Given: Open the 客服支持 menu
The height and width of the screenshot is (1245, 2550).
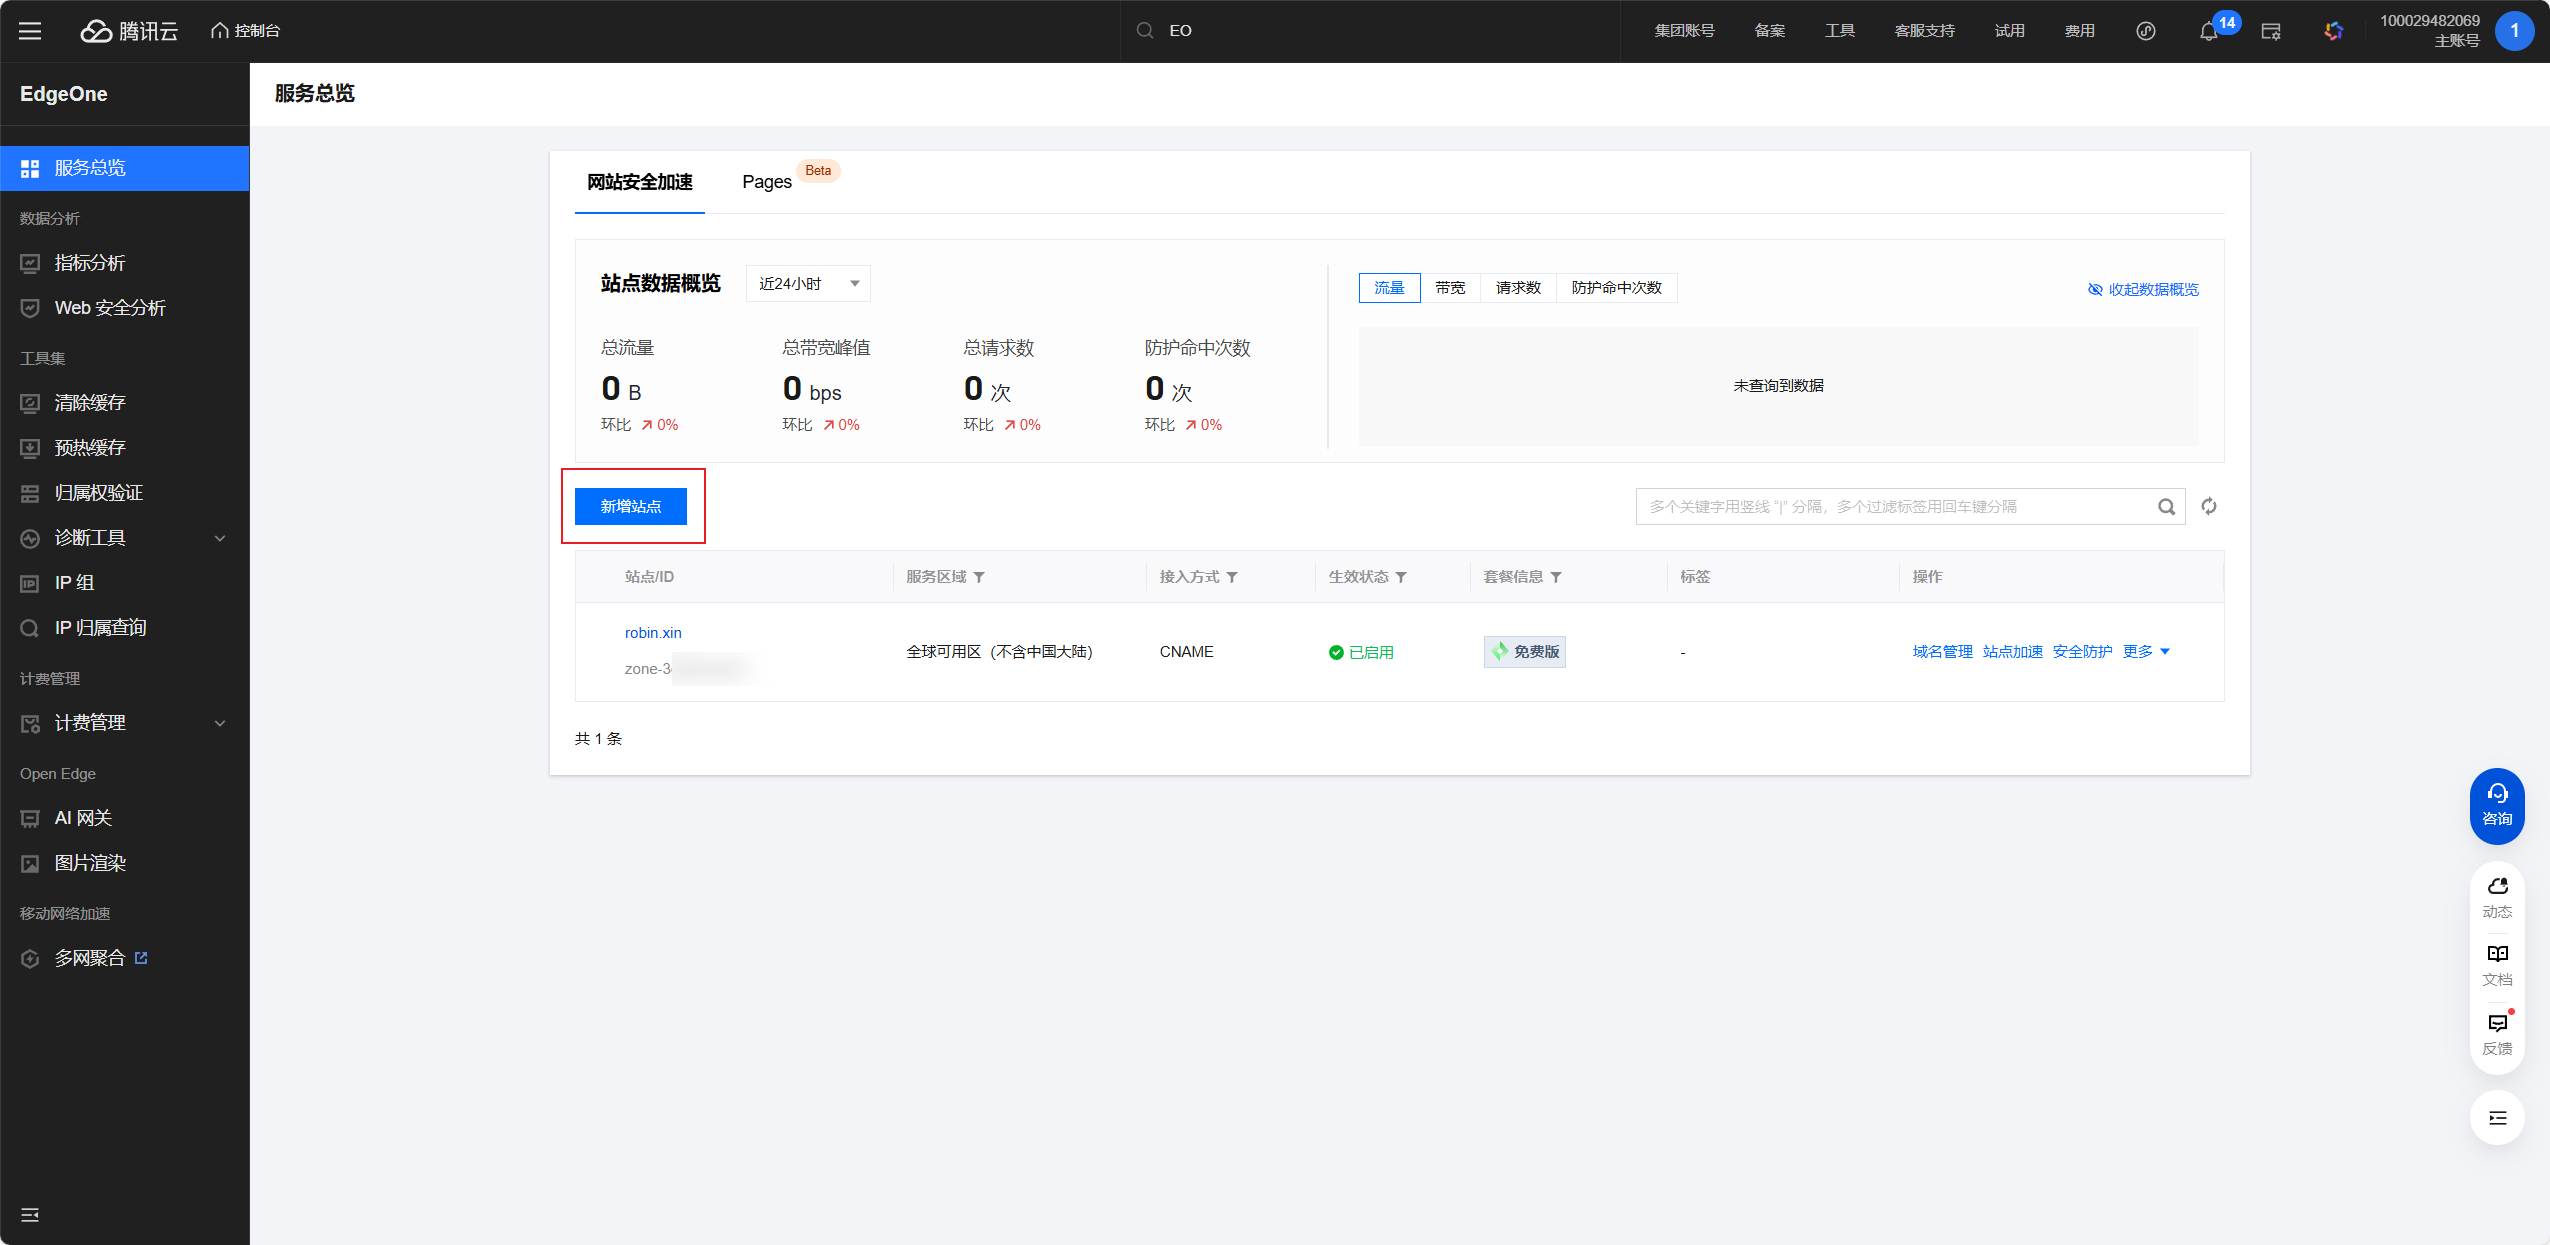Looking at the screenshot, I should (x=1924, y=31).
